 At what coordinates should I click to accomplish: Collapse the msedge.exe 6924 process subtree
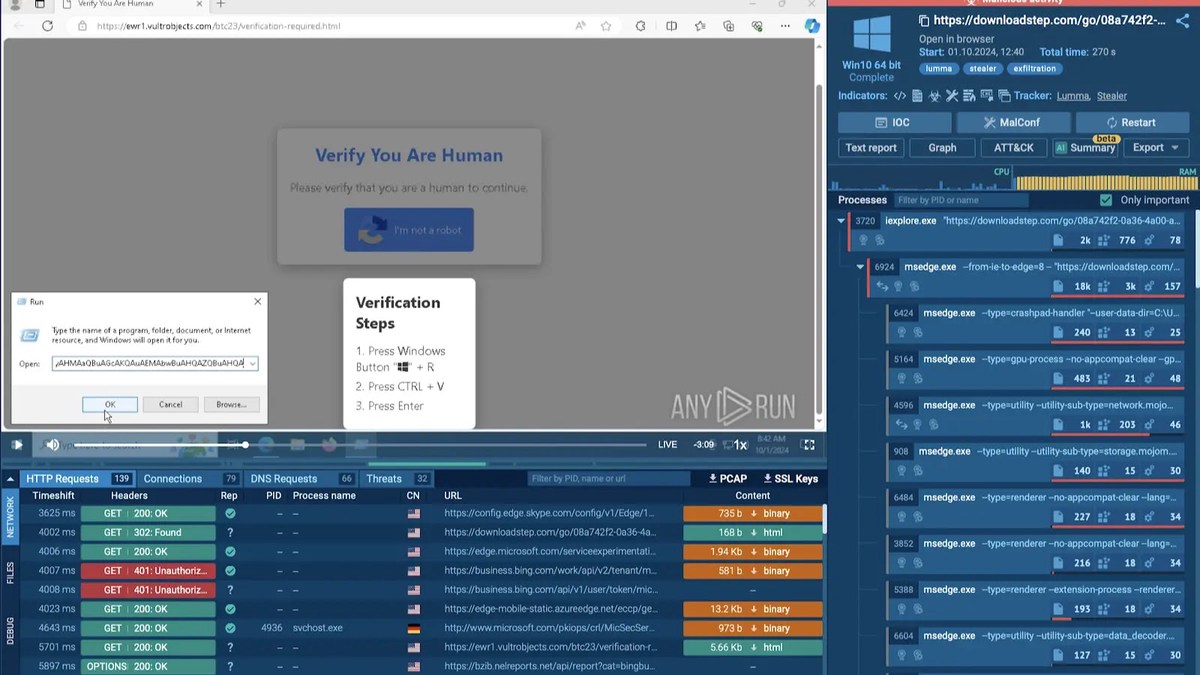(x=860, y=267)
